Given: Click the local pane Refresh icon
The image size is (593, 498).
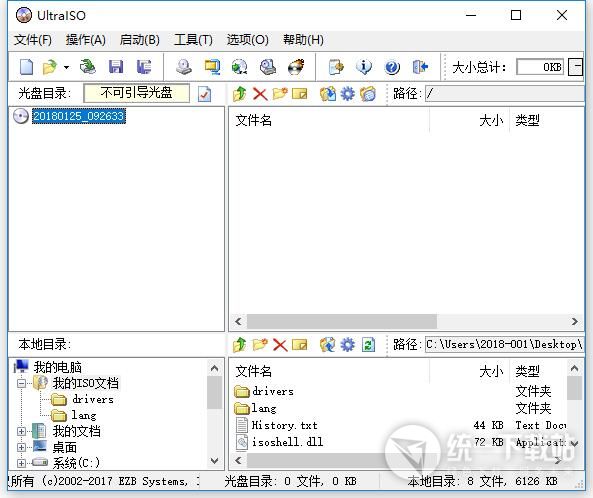Looking at the screenshot, I should pyautogui.click(x=368, y=344).
